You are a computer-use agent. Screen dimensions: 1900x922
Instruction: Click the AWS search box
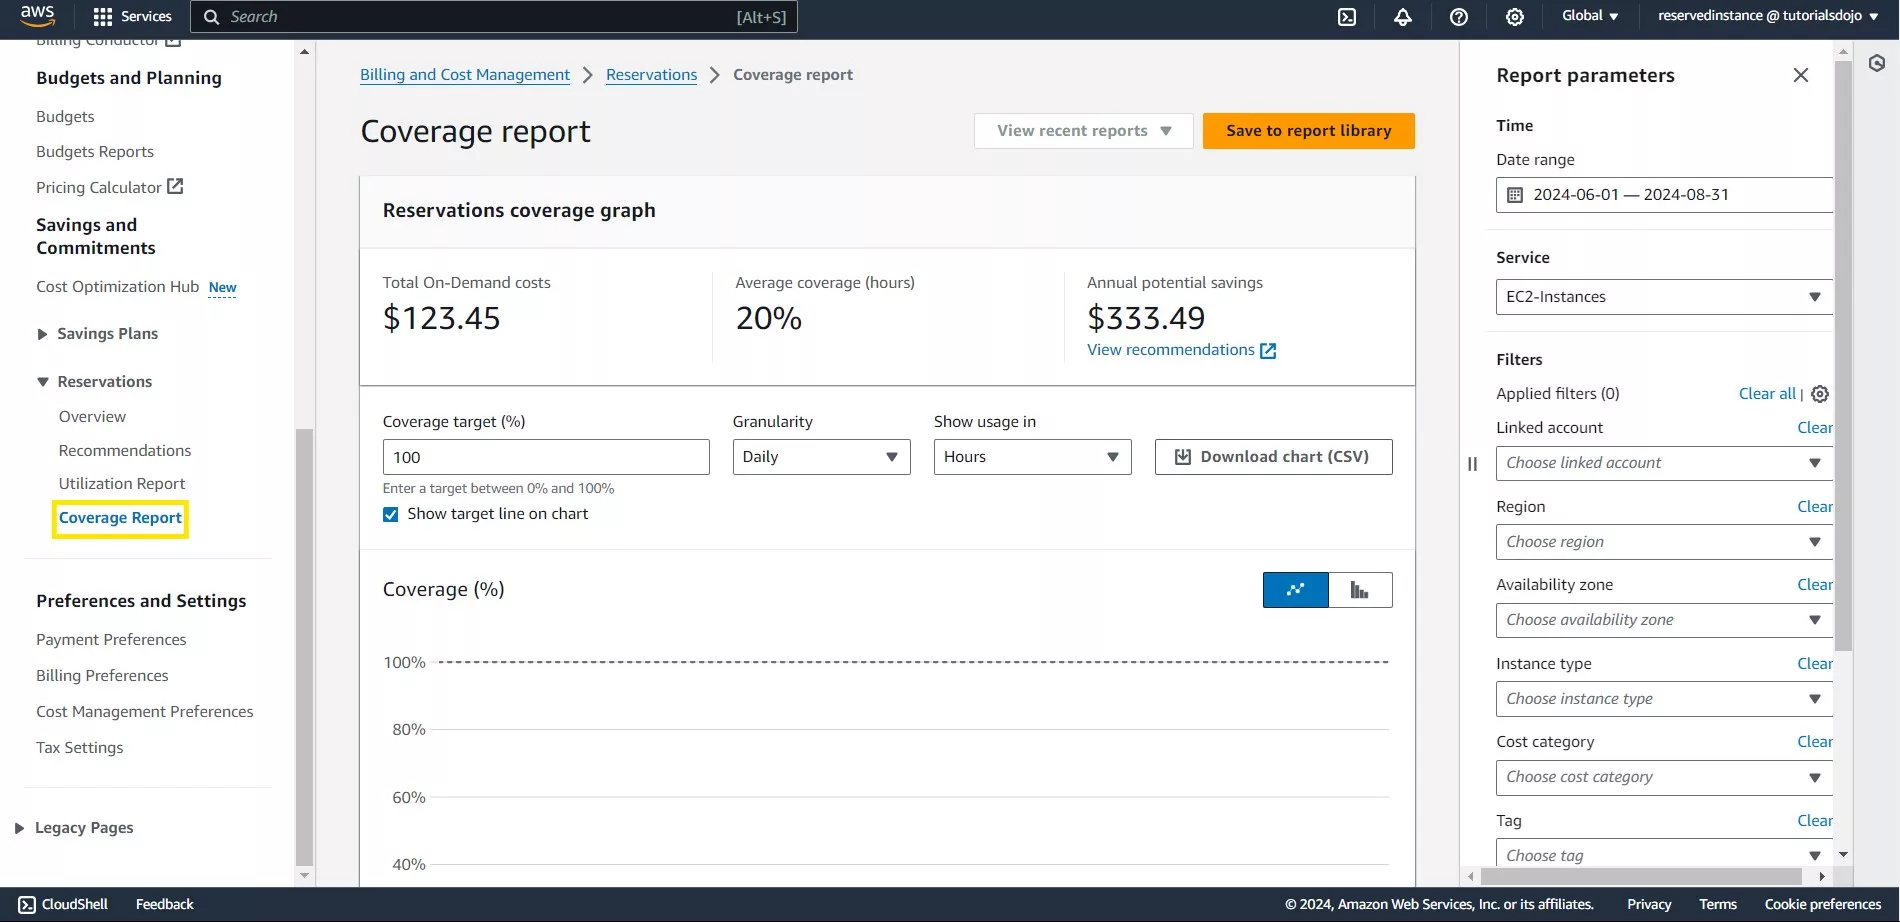pos(494,17)
